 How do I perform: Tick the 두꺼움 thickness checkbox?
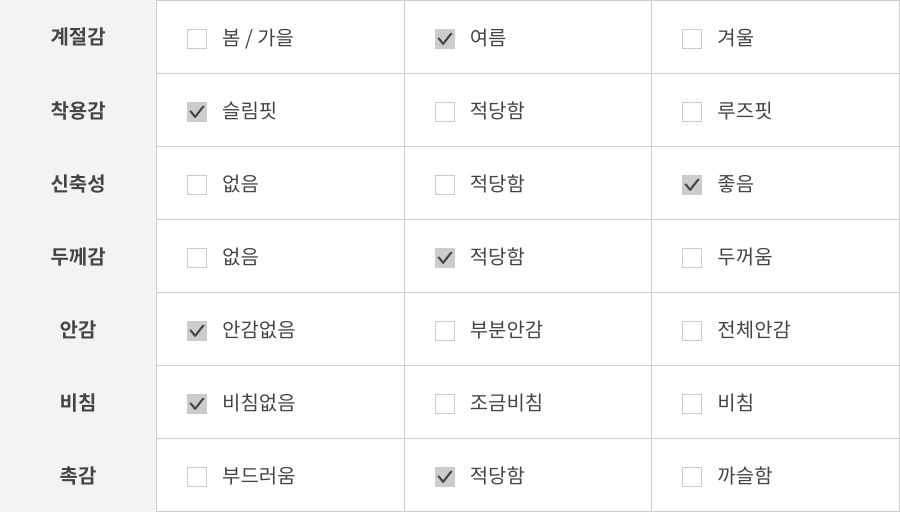(x=692, y=258)
